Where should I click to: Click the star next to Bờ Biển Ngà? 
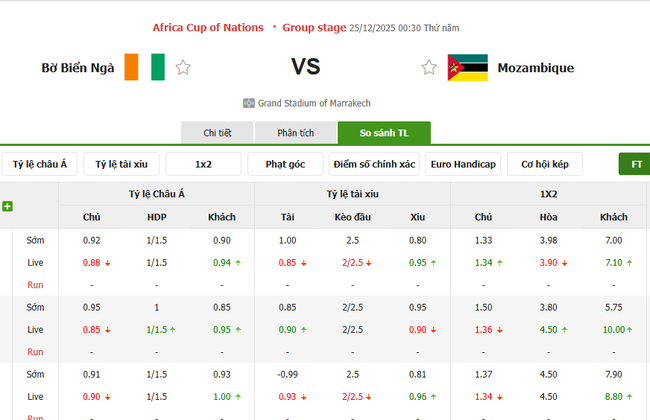tap(183, 68)
